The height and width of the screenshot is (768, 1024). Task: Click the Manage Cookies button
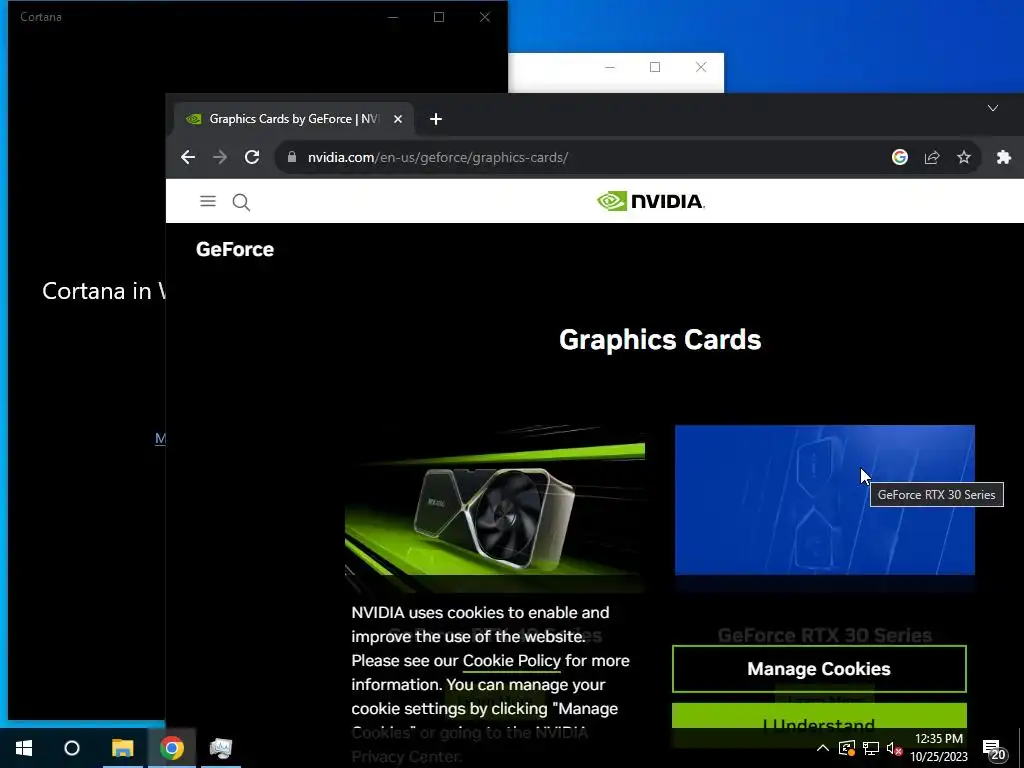click(x=819, y=669)
